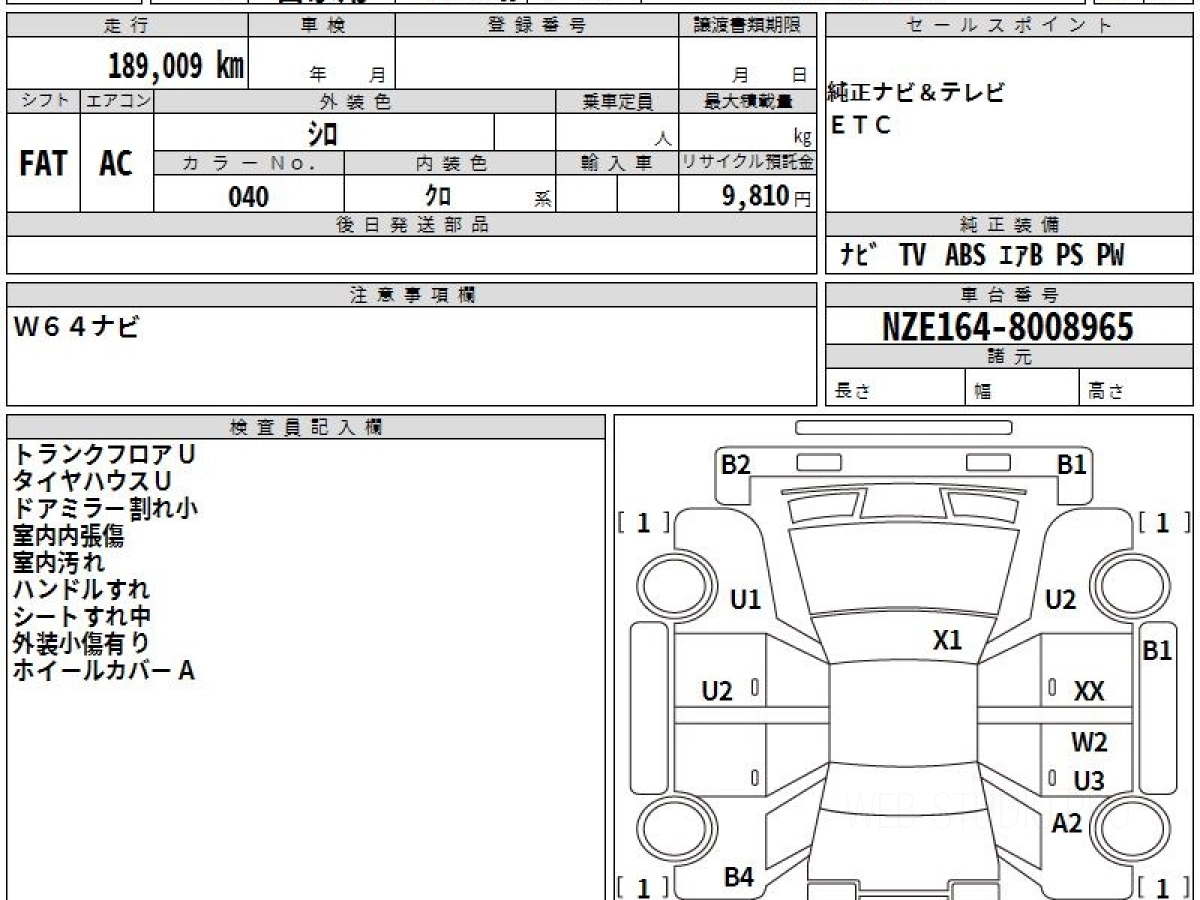1200x900 pixels.
Task: Click the シフト header cell
Action: click(x=43, y=102)
